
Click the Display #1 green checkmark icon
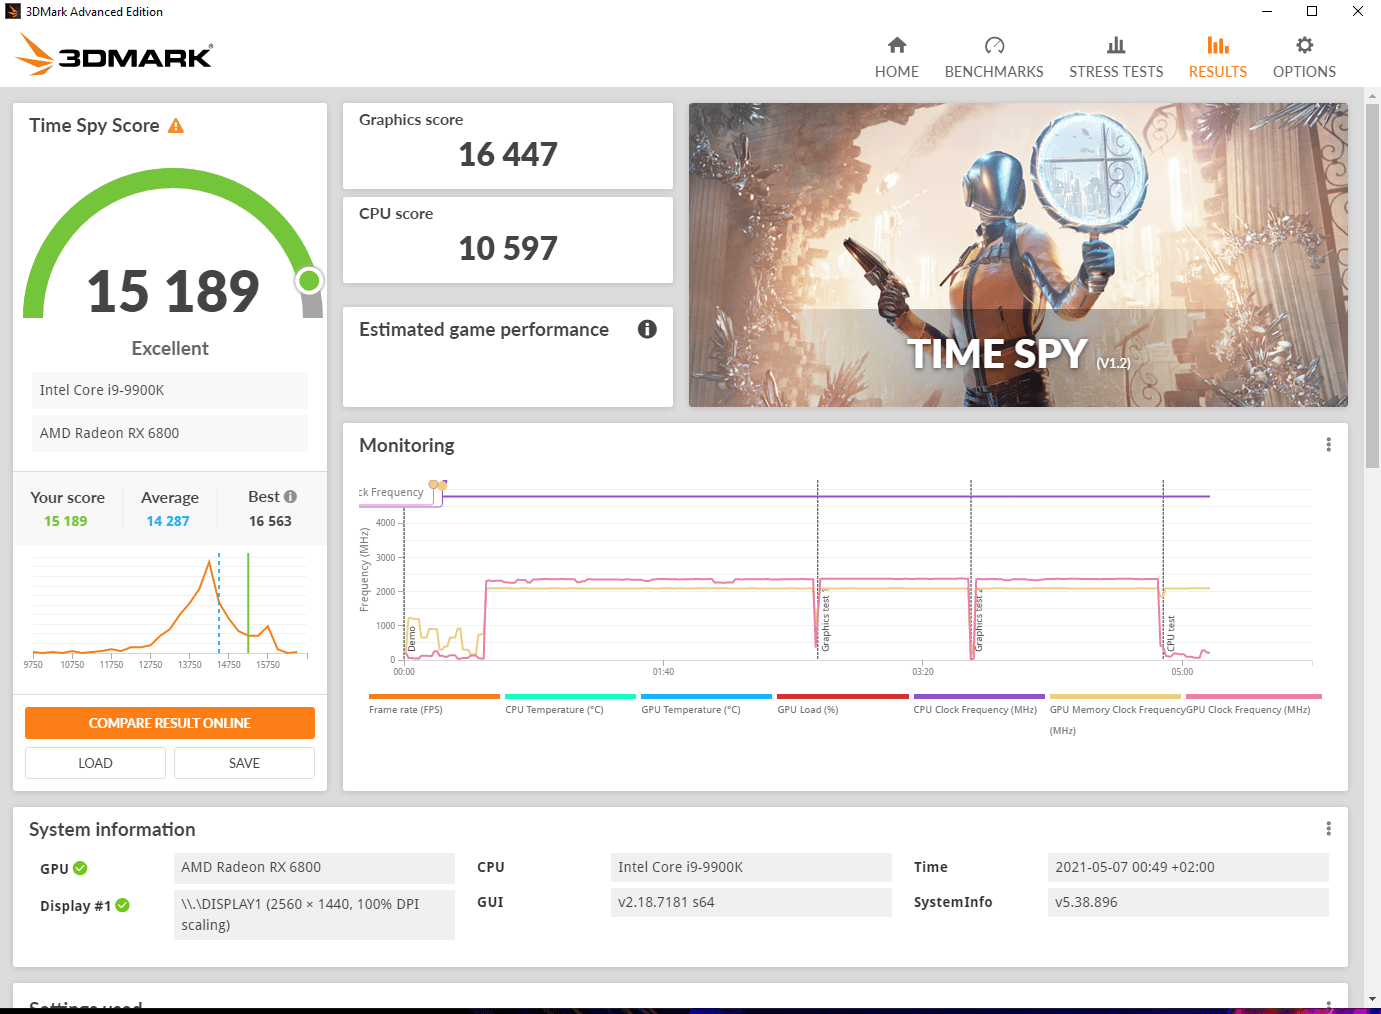pyautogui.click(x=122, y=905)
